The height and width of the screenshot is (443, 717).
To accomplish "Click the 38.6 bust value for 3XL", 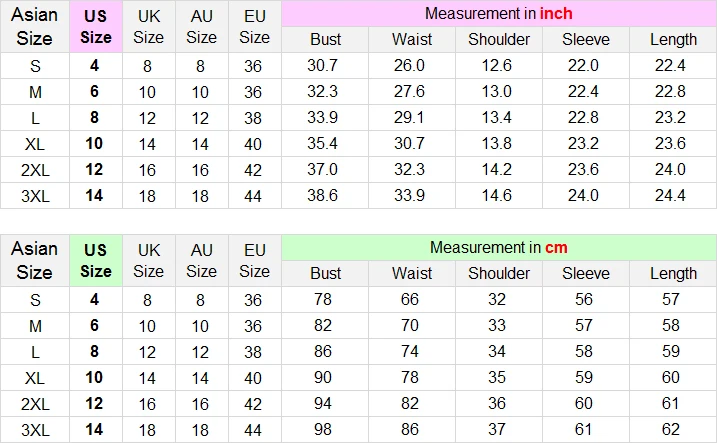I will [x=322, y=196].
